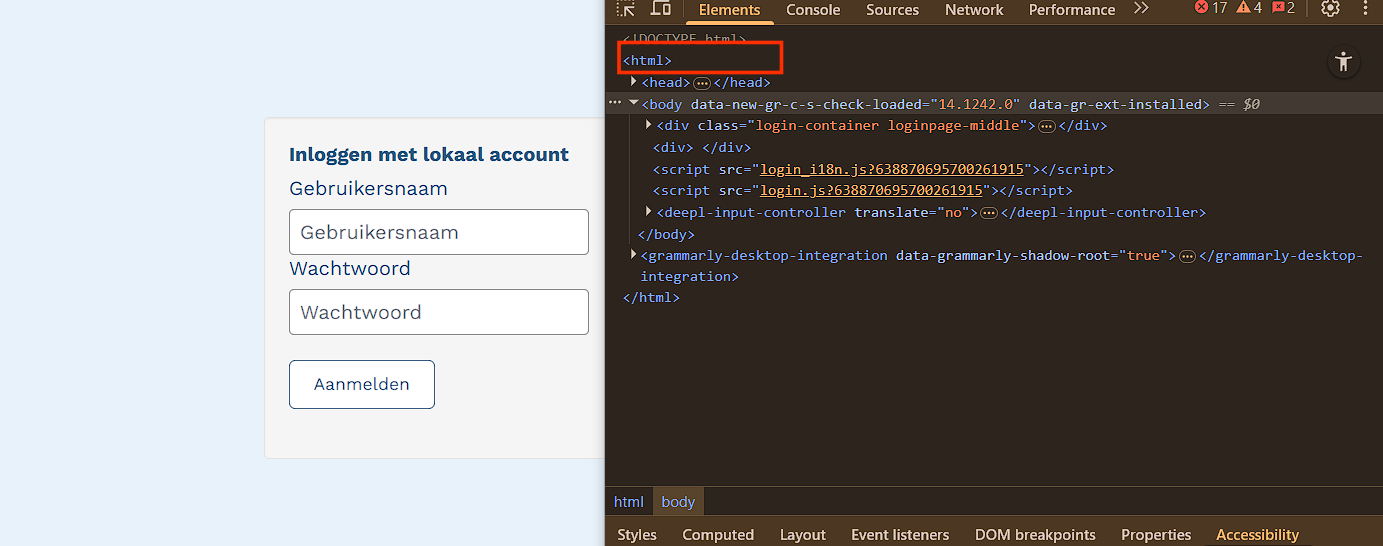Select html in breadcrumb bar
This screenshot has height=546, width=1383.
click(629, 502)
